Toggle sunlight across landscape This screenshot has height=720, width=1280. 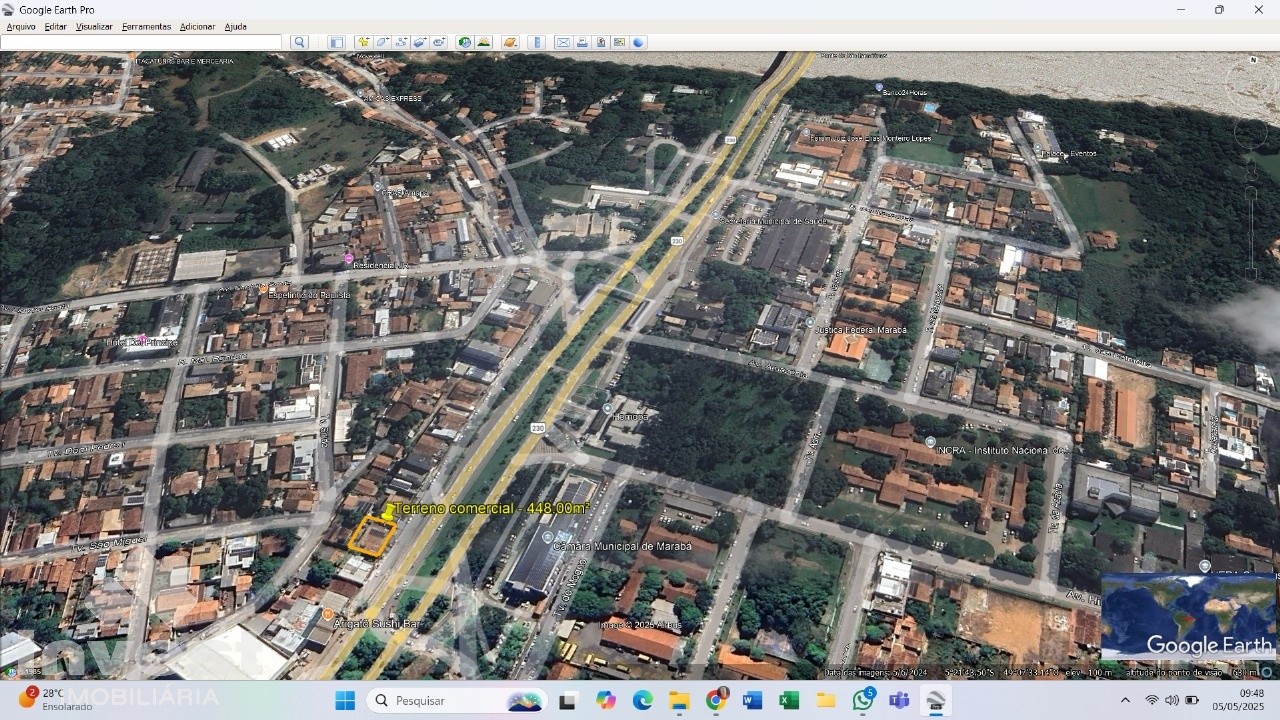click(484, 42)
